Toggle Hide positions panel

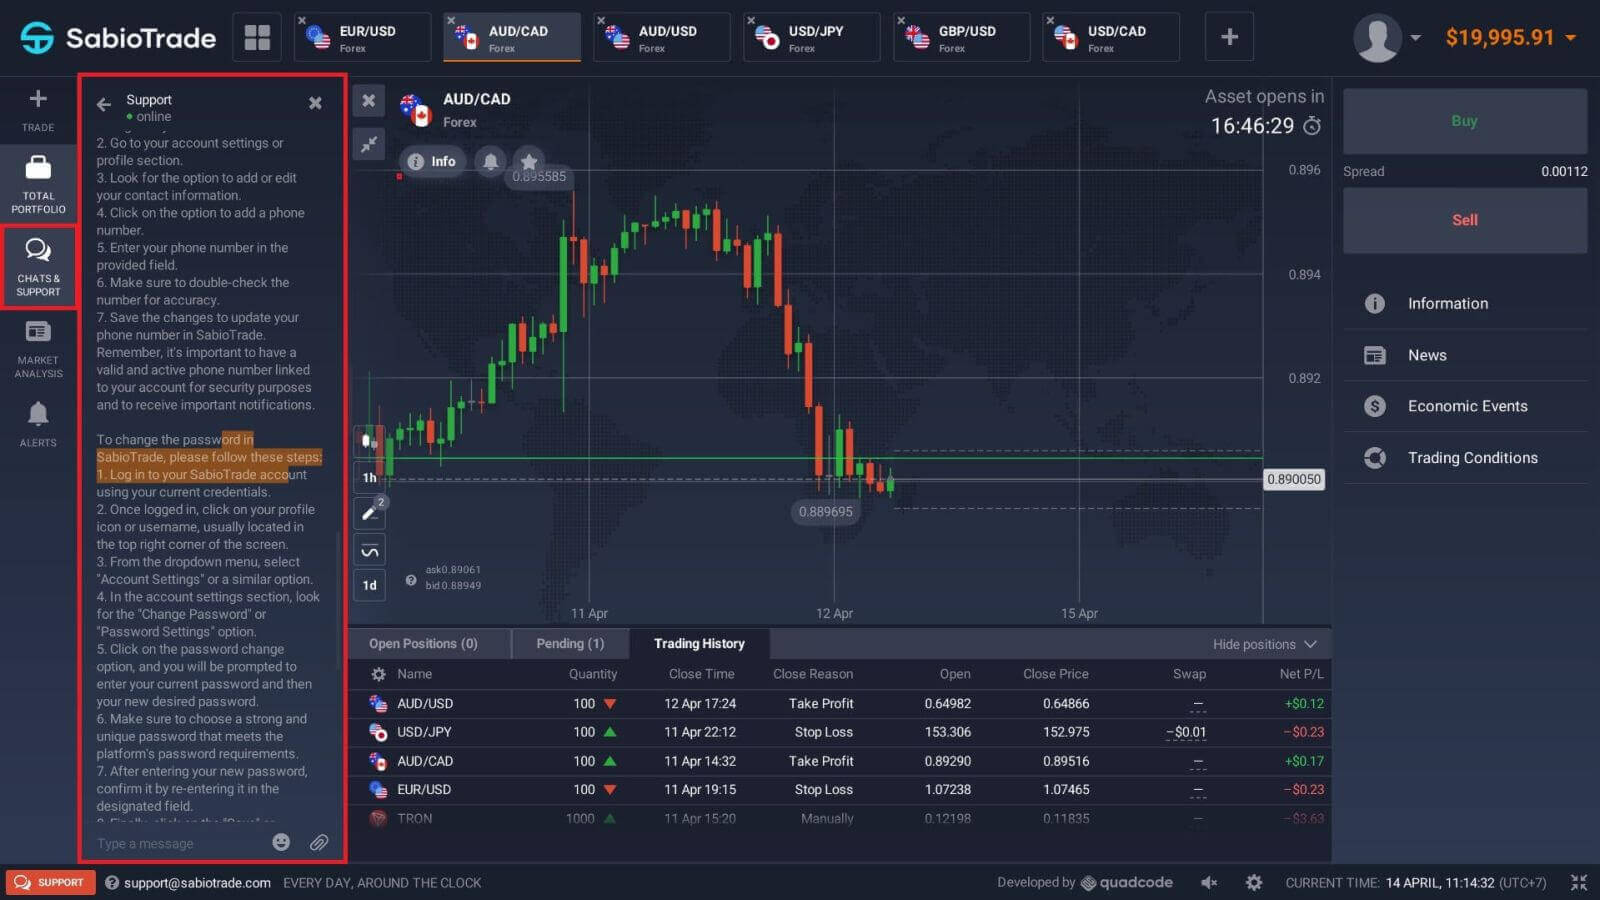[x=1264, y=644]
